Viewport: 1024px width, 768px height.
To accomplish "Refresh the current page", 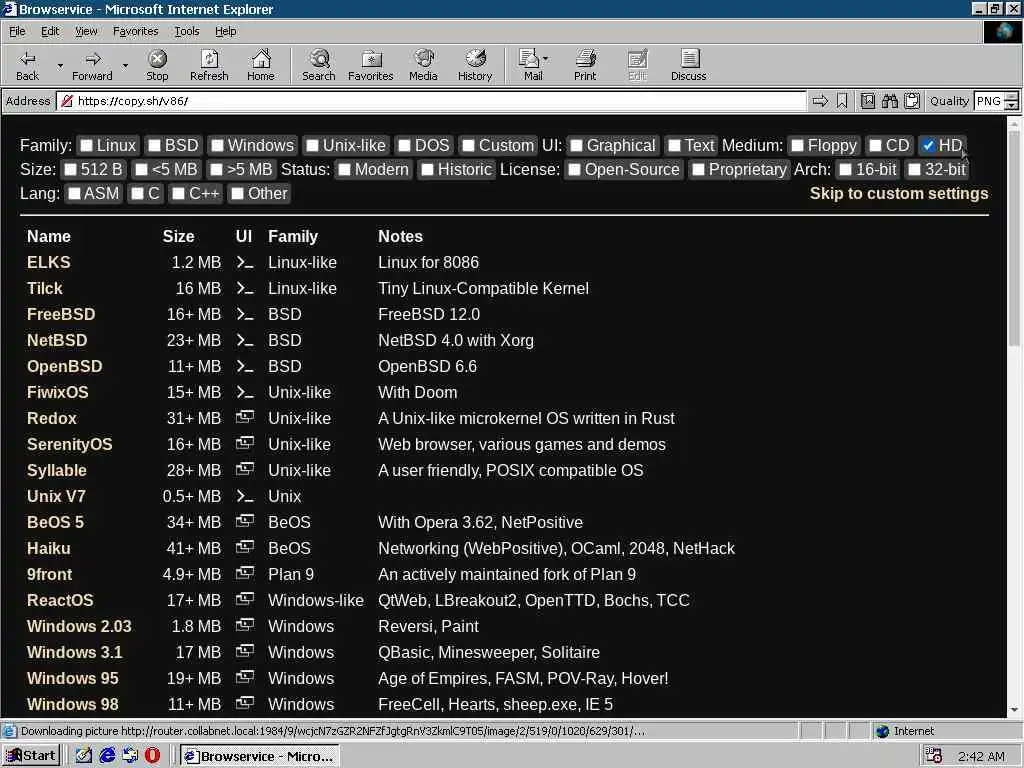I will (209, 65).
